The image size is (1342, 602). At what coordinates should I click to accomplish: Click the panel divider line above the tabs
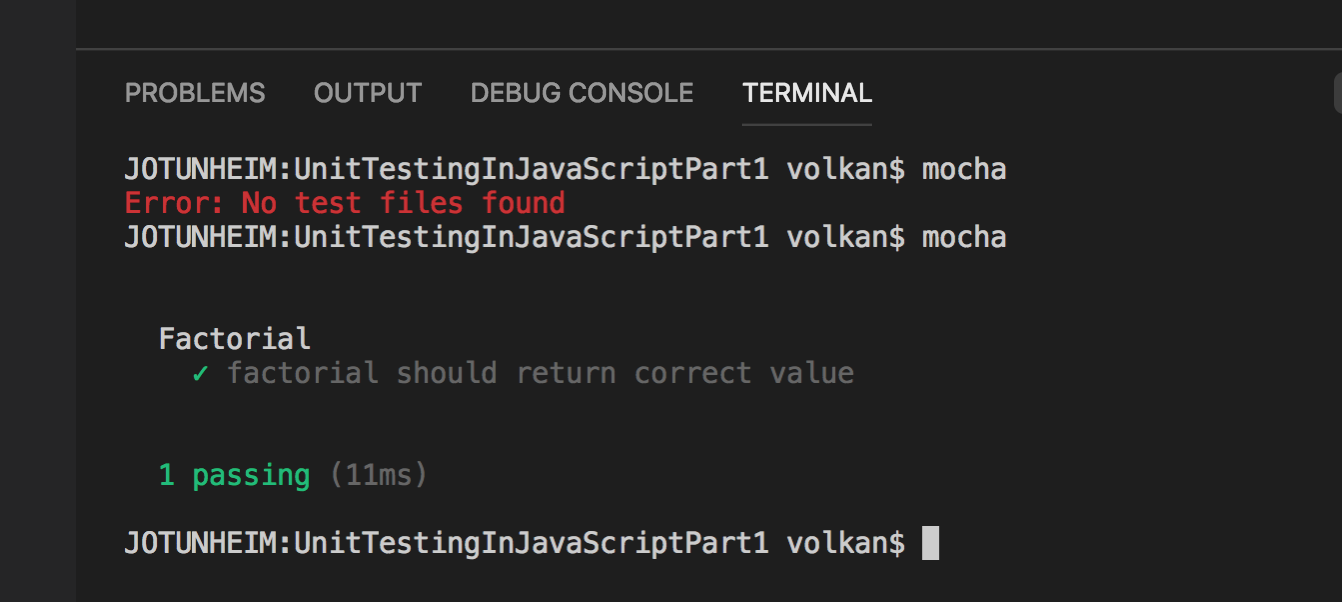coord(700,48)
